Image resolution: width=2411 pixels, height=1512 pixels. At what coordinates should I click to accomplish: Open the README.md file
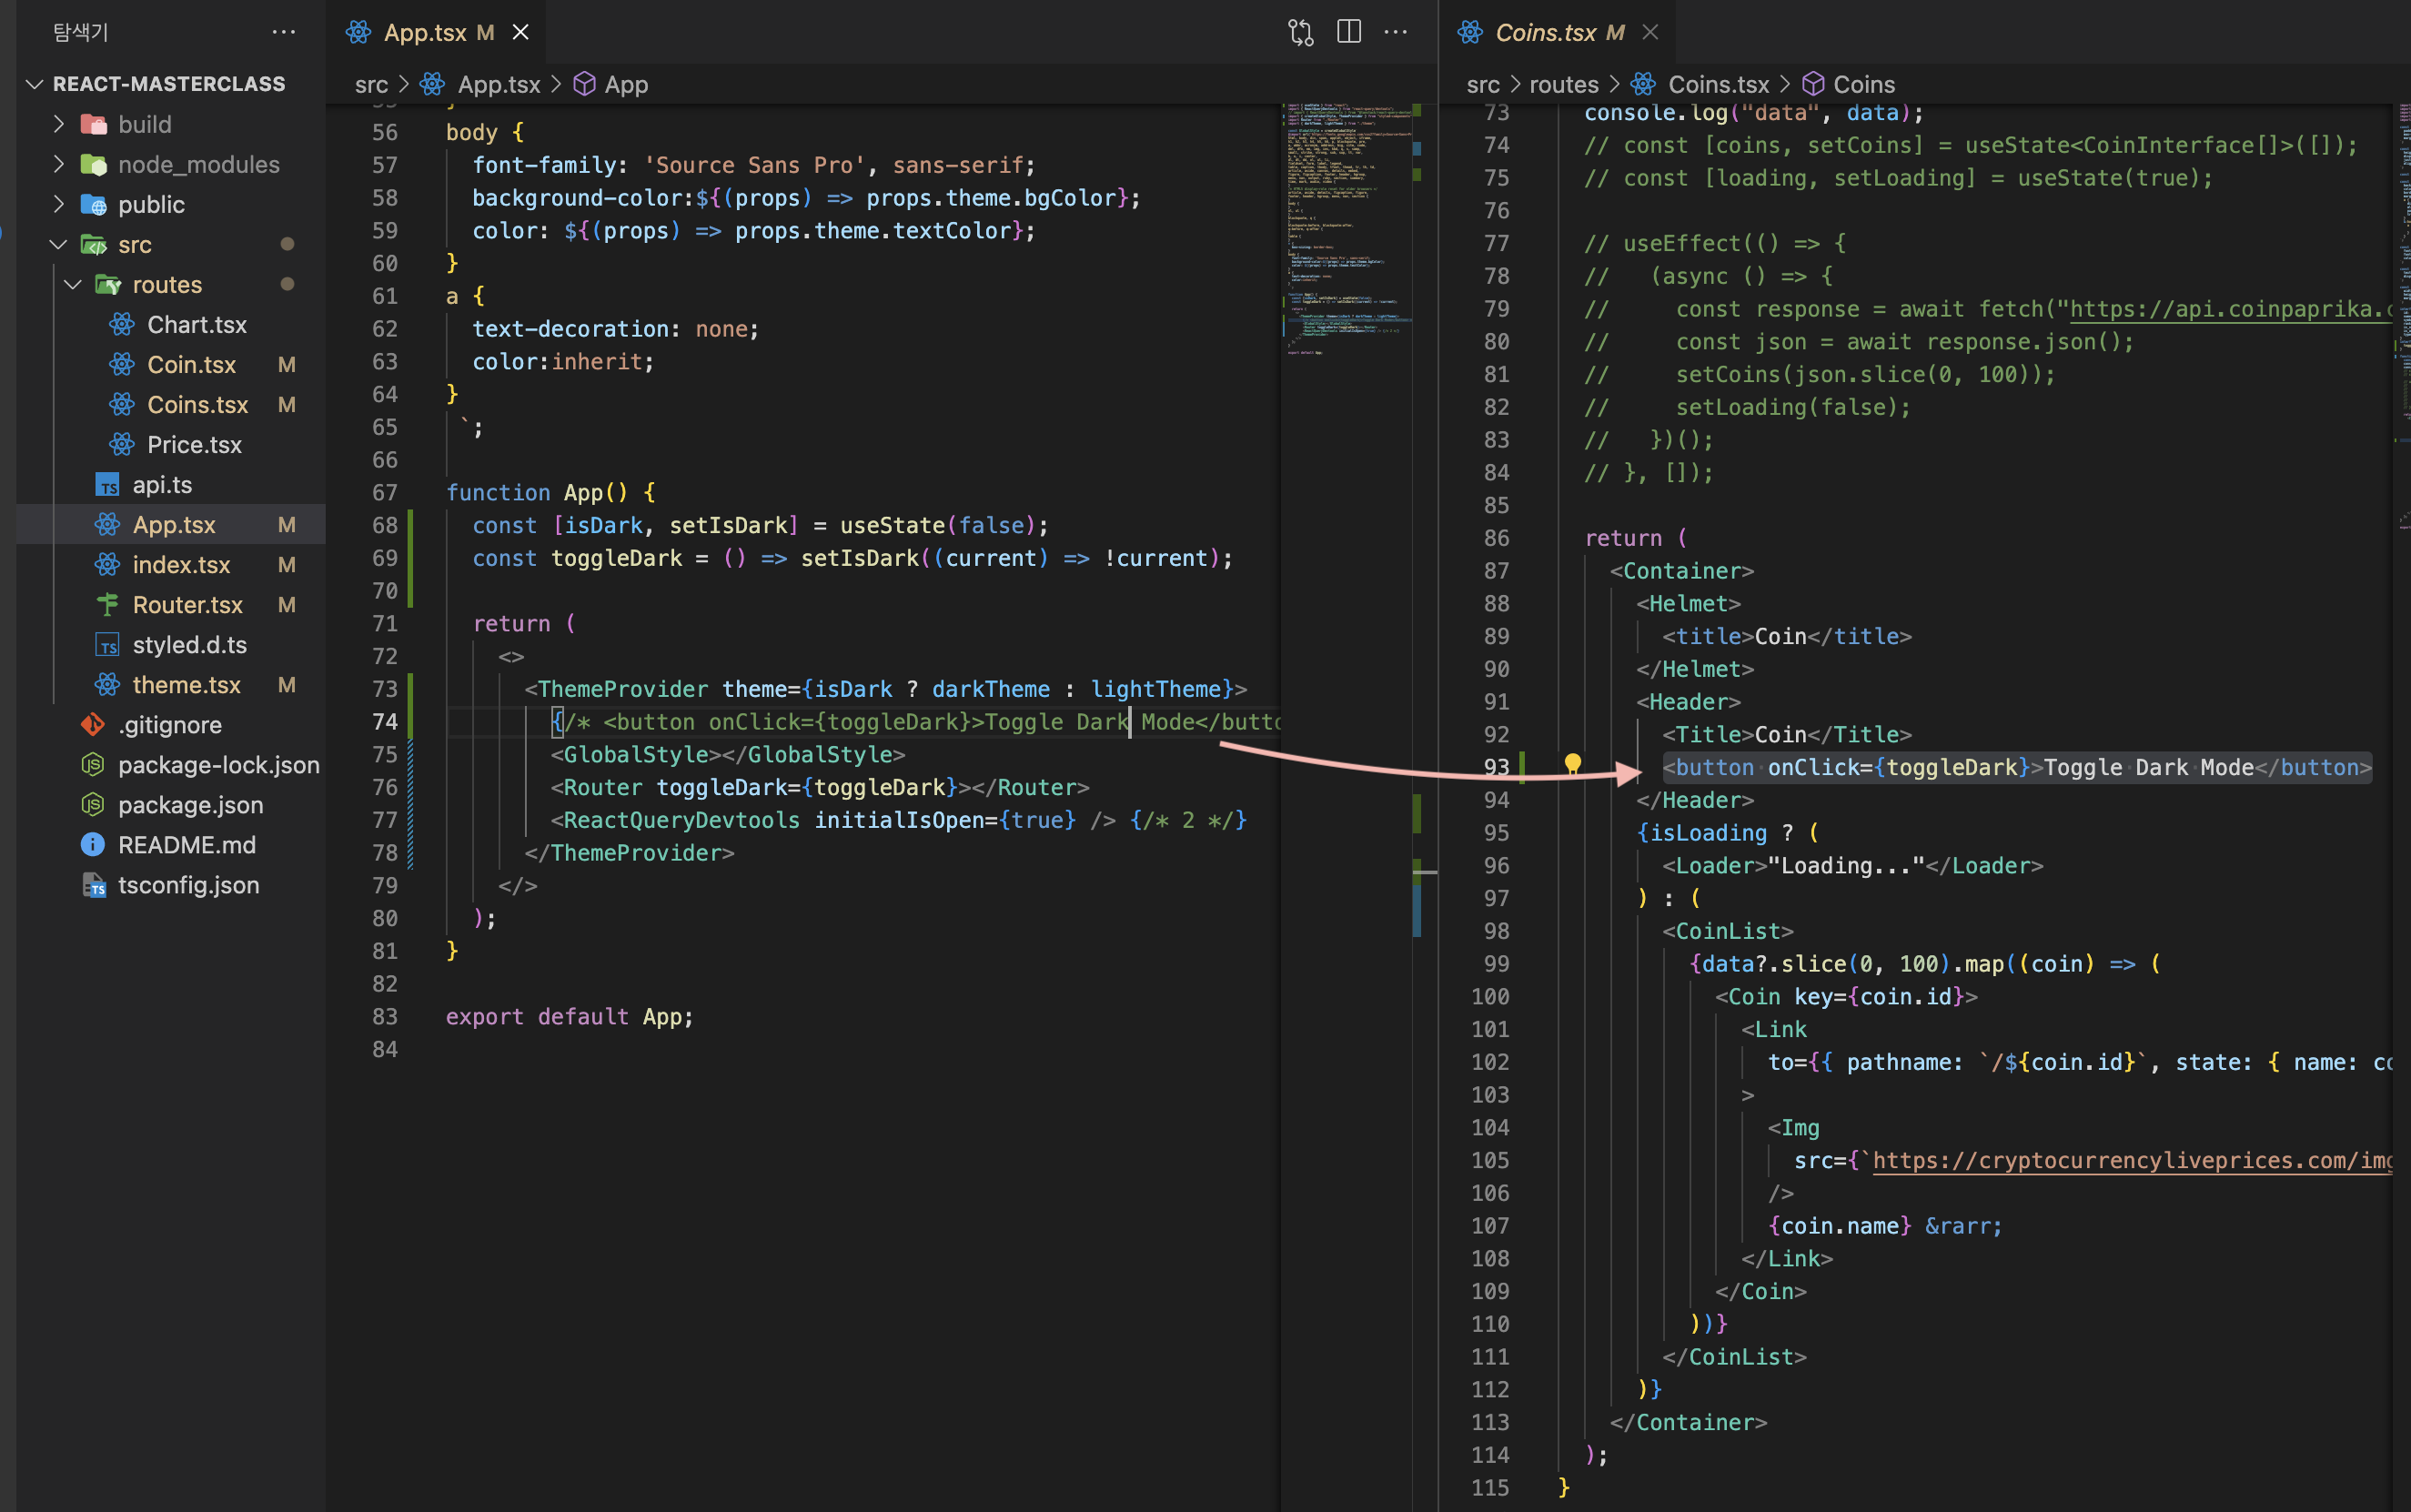186,845
